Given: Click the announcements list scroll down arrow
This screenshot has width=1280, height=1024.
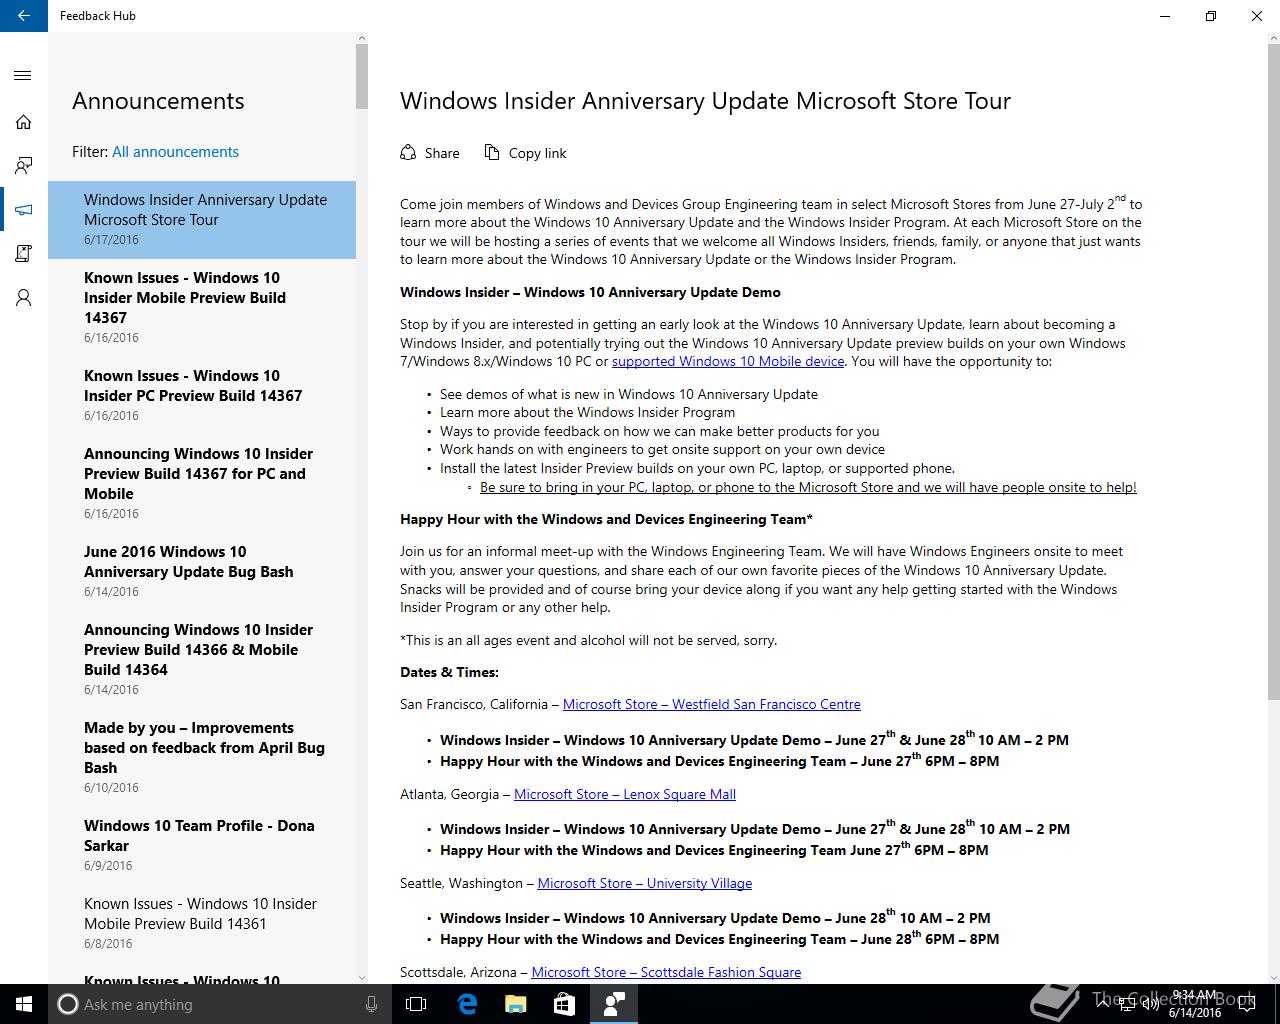Looking at the screenshot, I should 362,977.
